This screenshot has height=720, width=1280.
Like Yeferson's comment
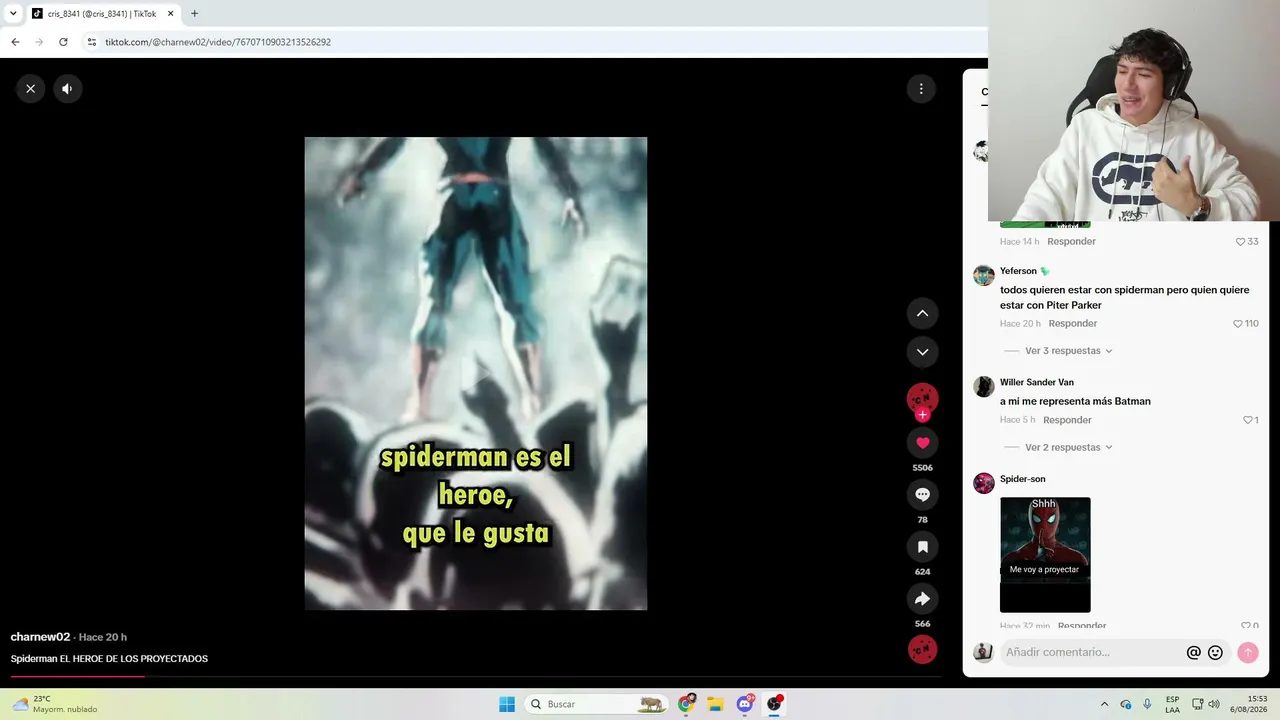1238,324
